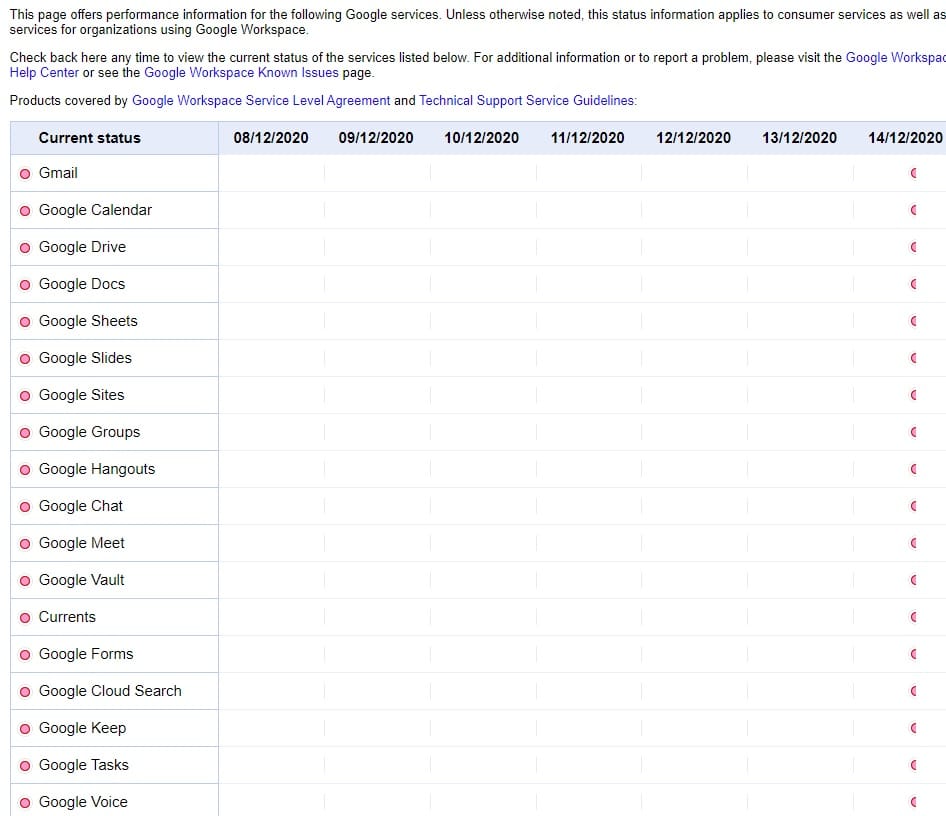This screenshot has height=816, width=946.
Task: Select the Google Chat service name
Action: tap(81, 506)
